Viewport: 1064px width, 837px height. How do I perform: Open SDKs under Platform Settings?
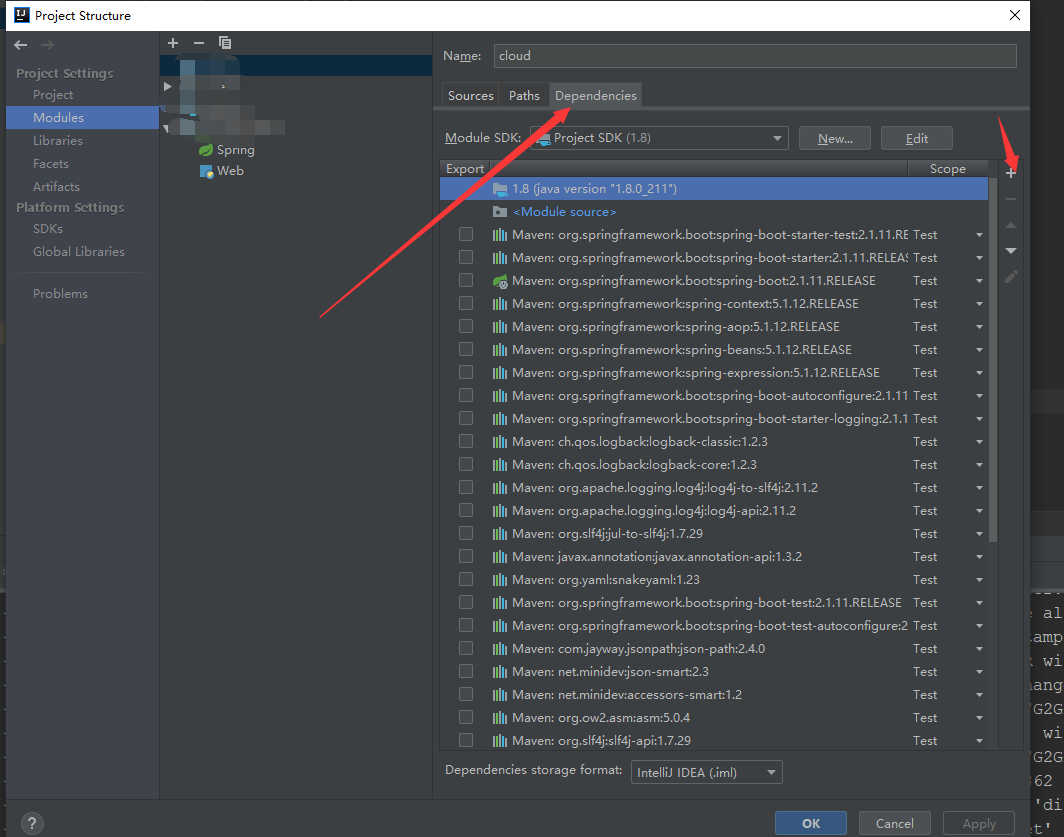click(48, 229)
